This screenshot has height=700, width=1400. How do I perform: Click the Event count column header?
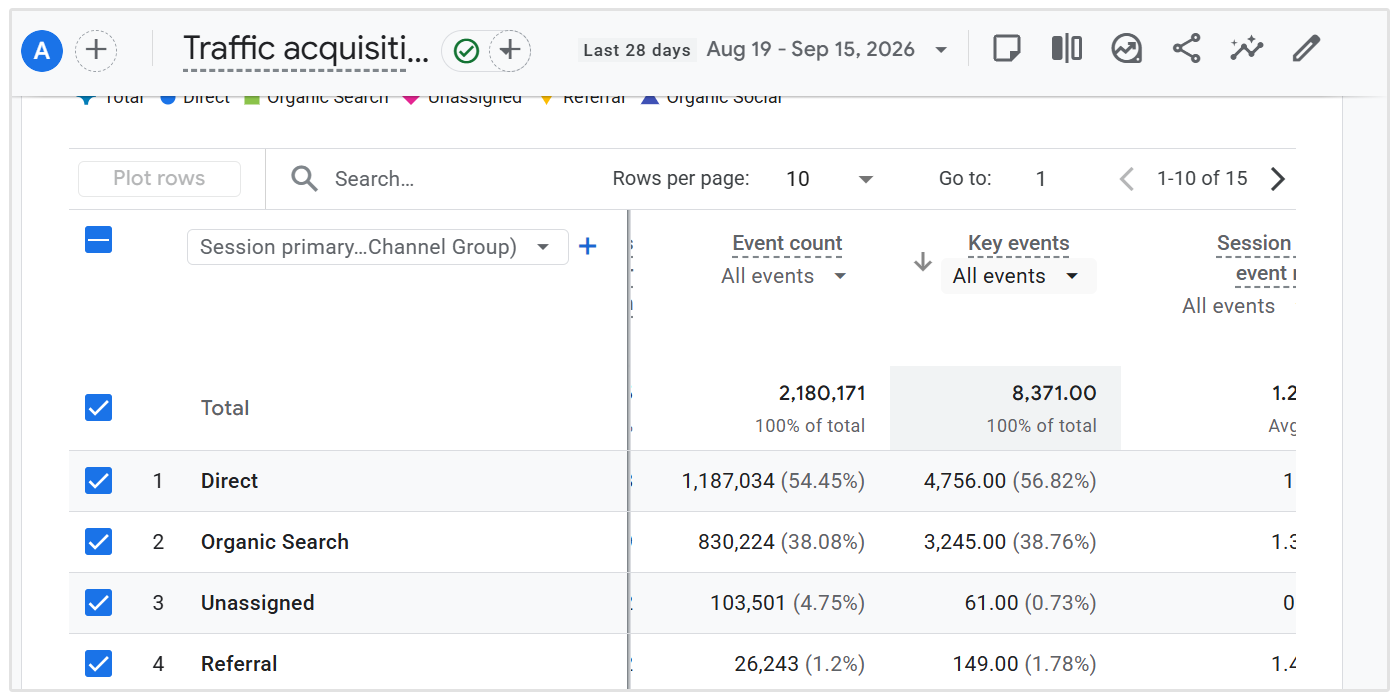coord(788,243)
